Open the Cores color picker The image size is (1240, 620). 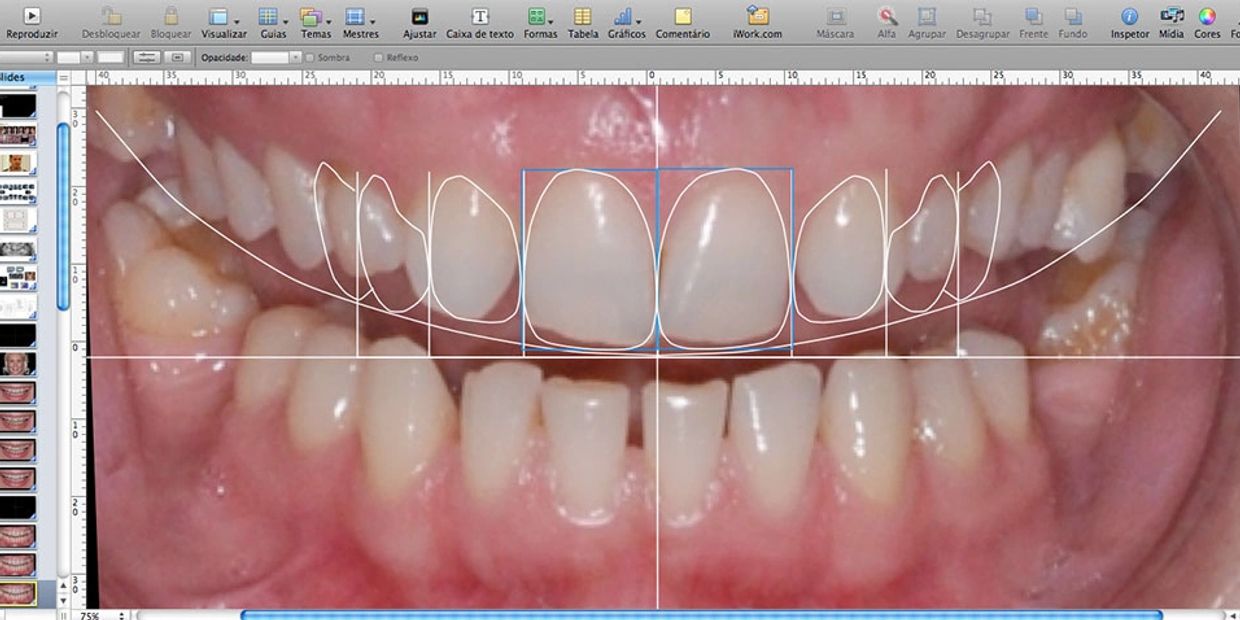[1207, 17]
